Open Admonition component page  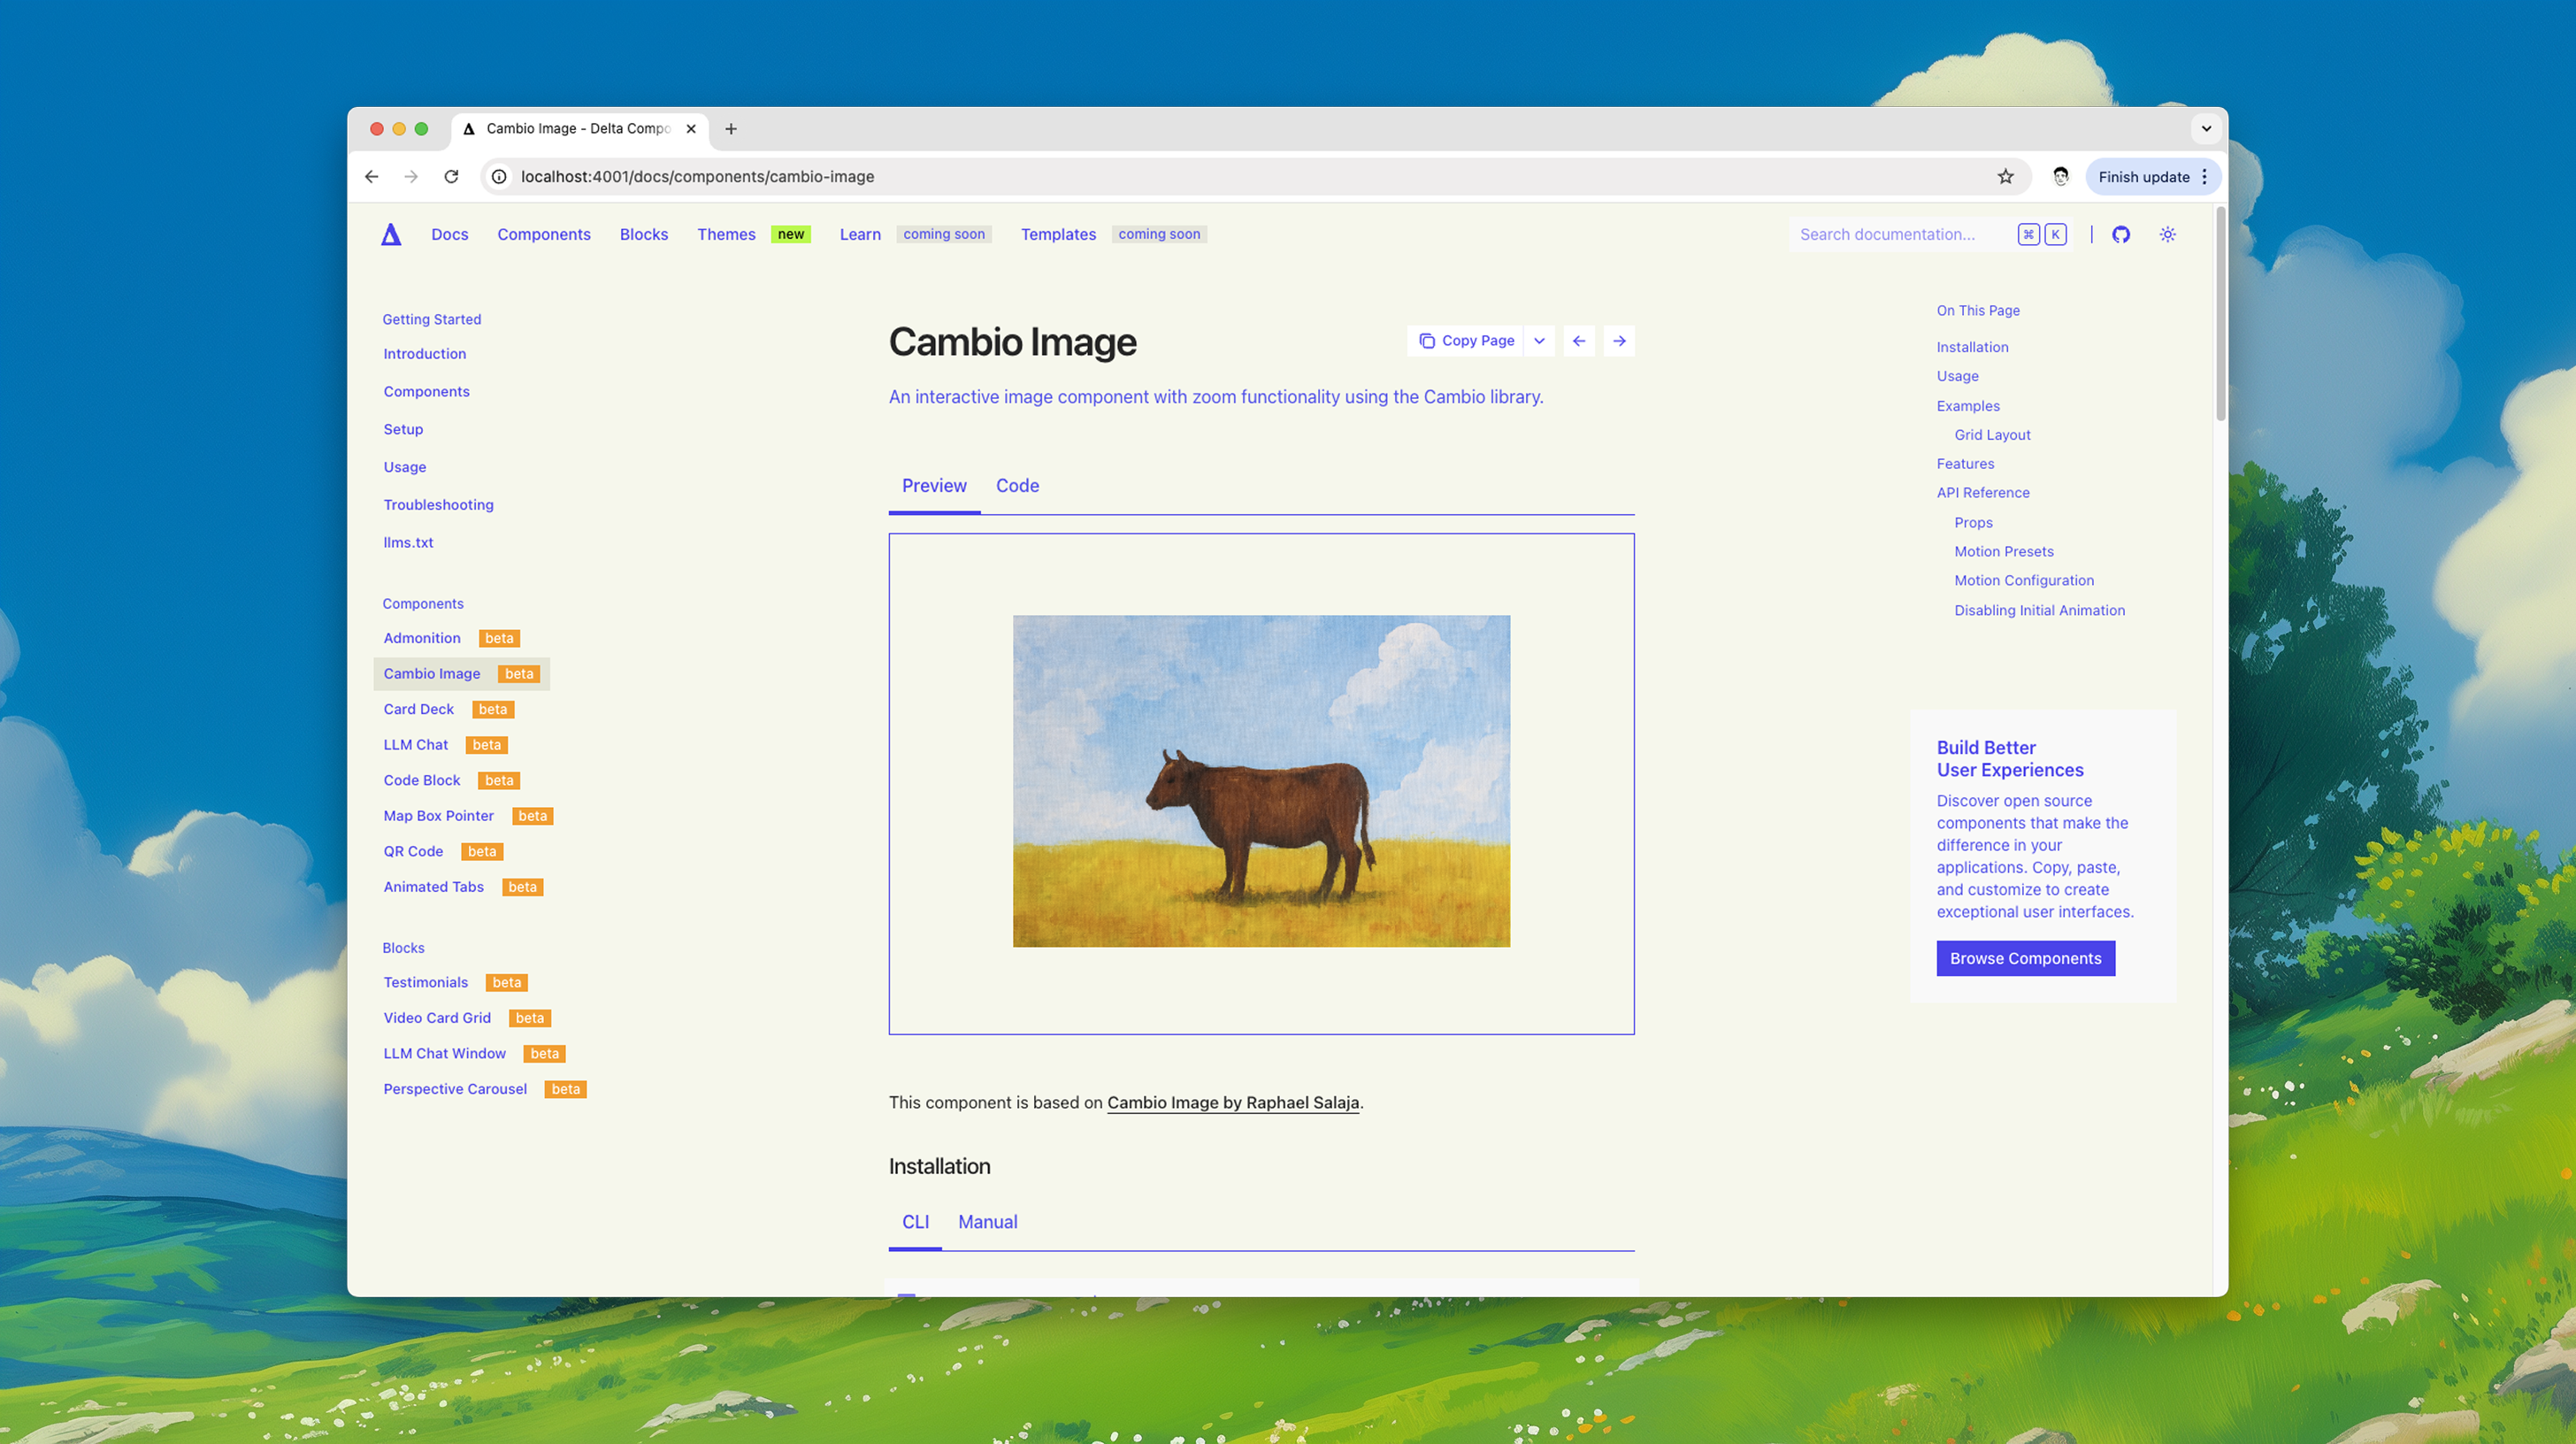pyautogui.click(x=422, y=638)
